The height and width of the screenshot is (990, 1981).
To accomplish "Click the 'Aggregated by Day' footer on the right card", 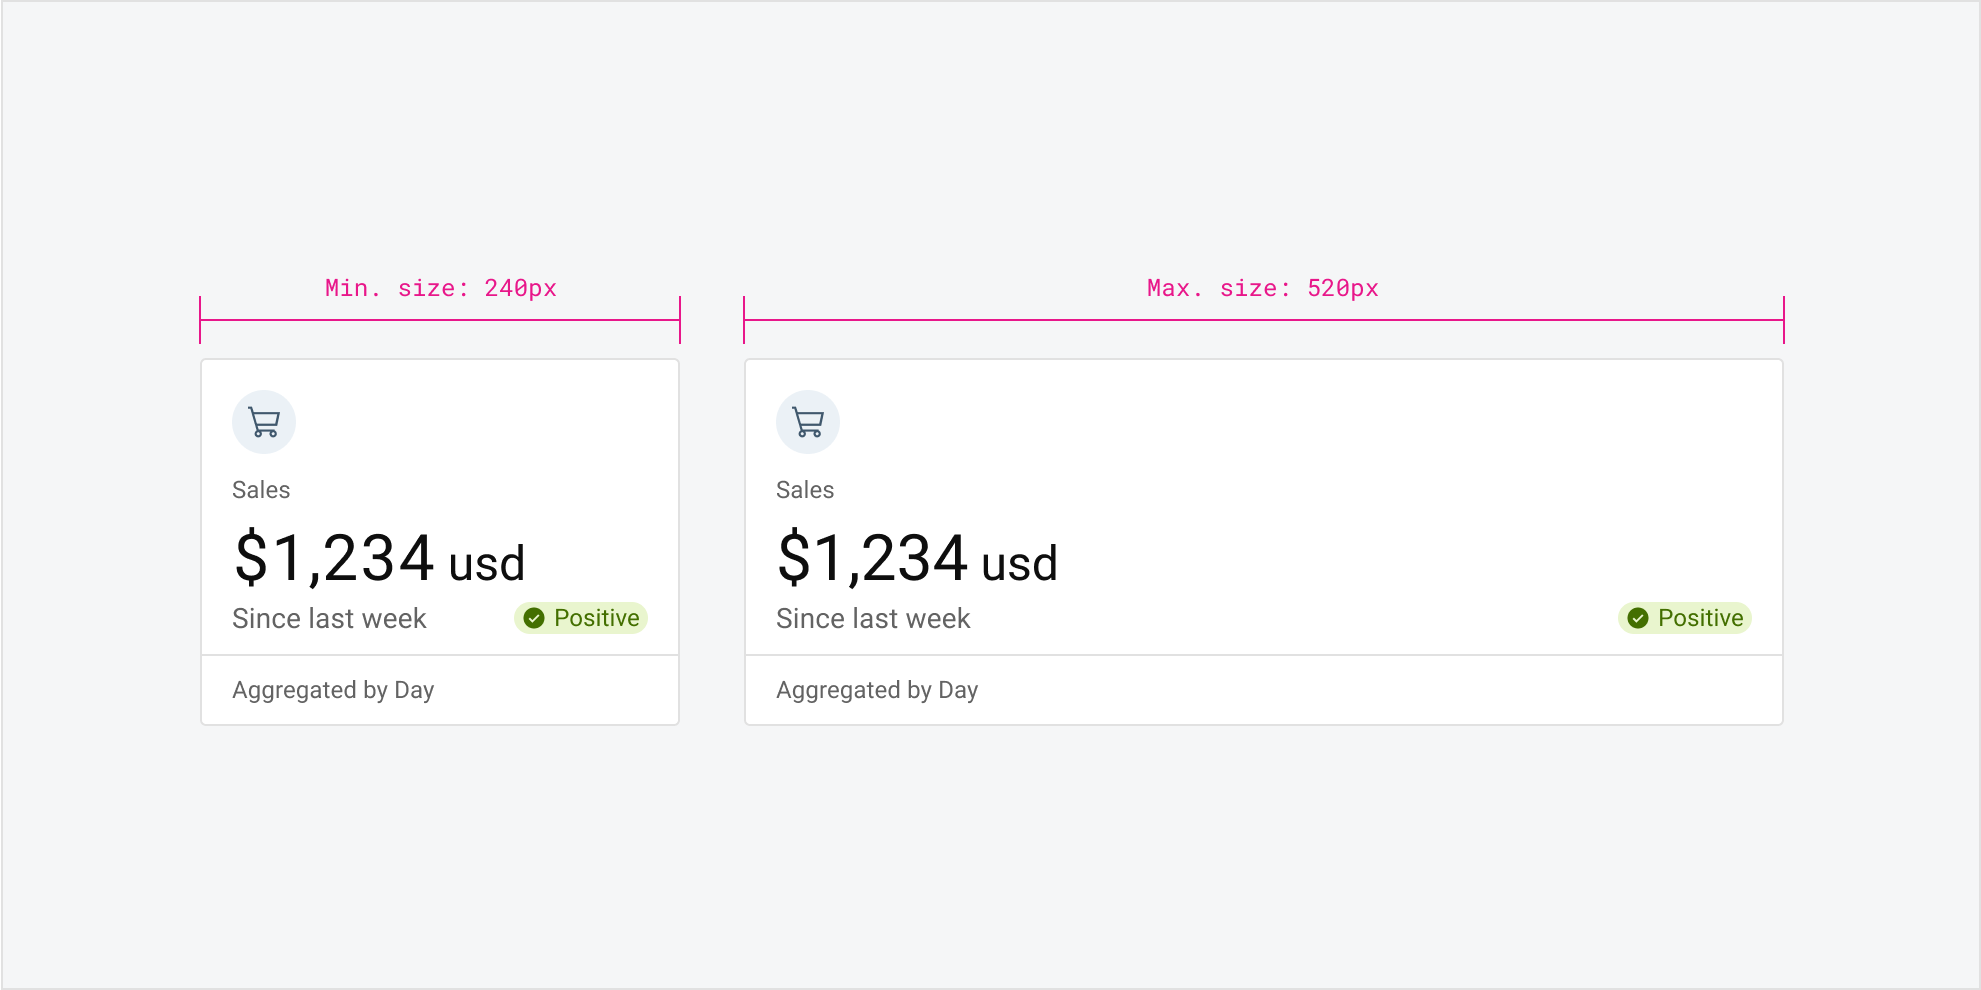I will point(877,689).
